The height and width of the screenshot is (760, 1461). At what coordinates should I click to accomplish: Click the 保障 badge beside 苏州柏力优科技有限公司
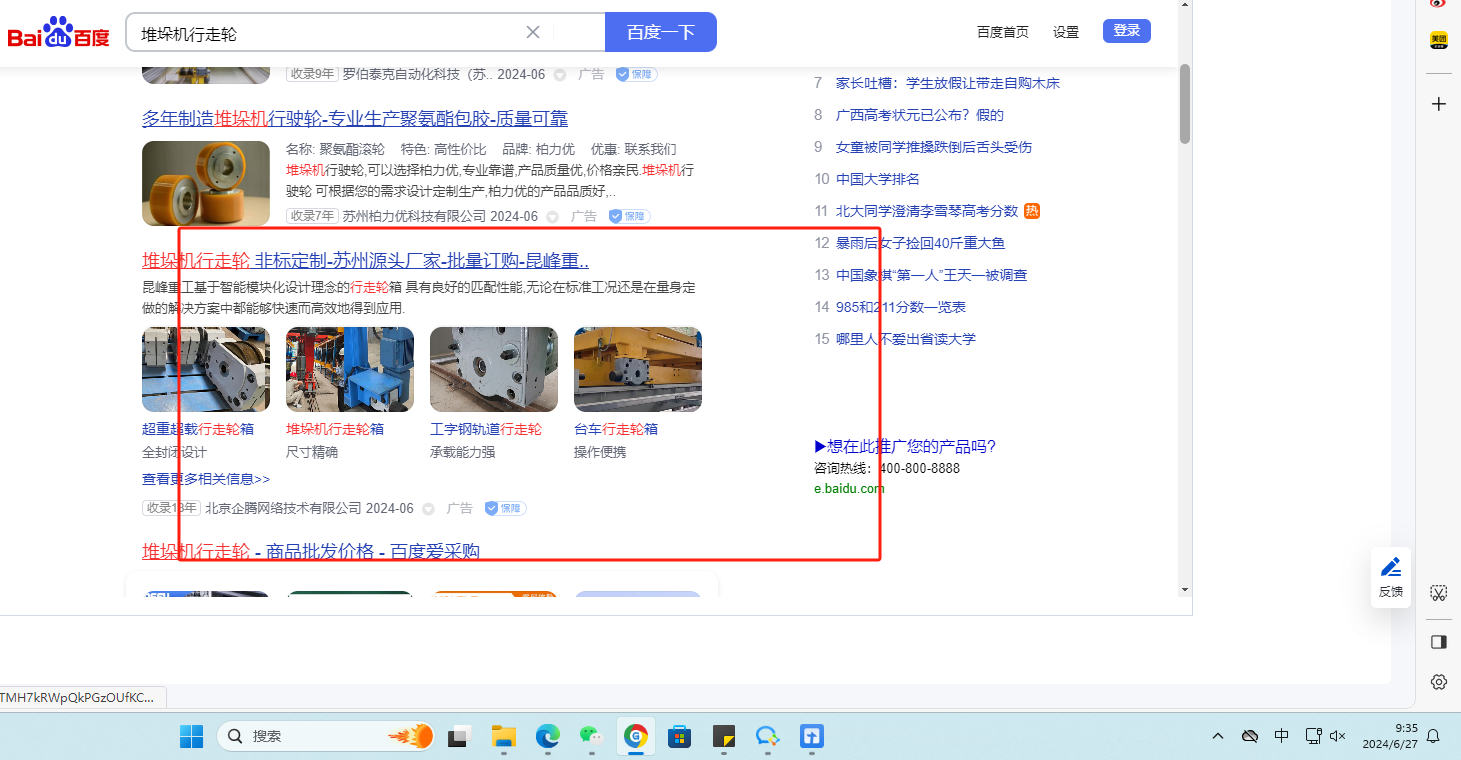pyautogui.click(x=630, y=216)
